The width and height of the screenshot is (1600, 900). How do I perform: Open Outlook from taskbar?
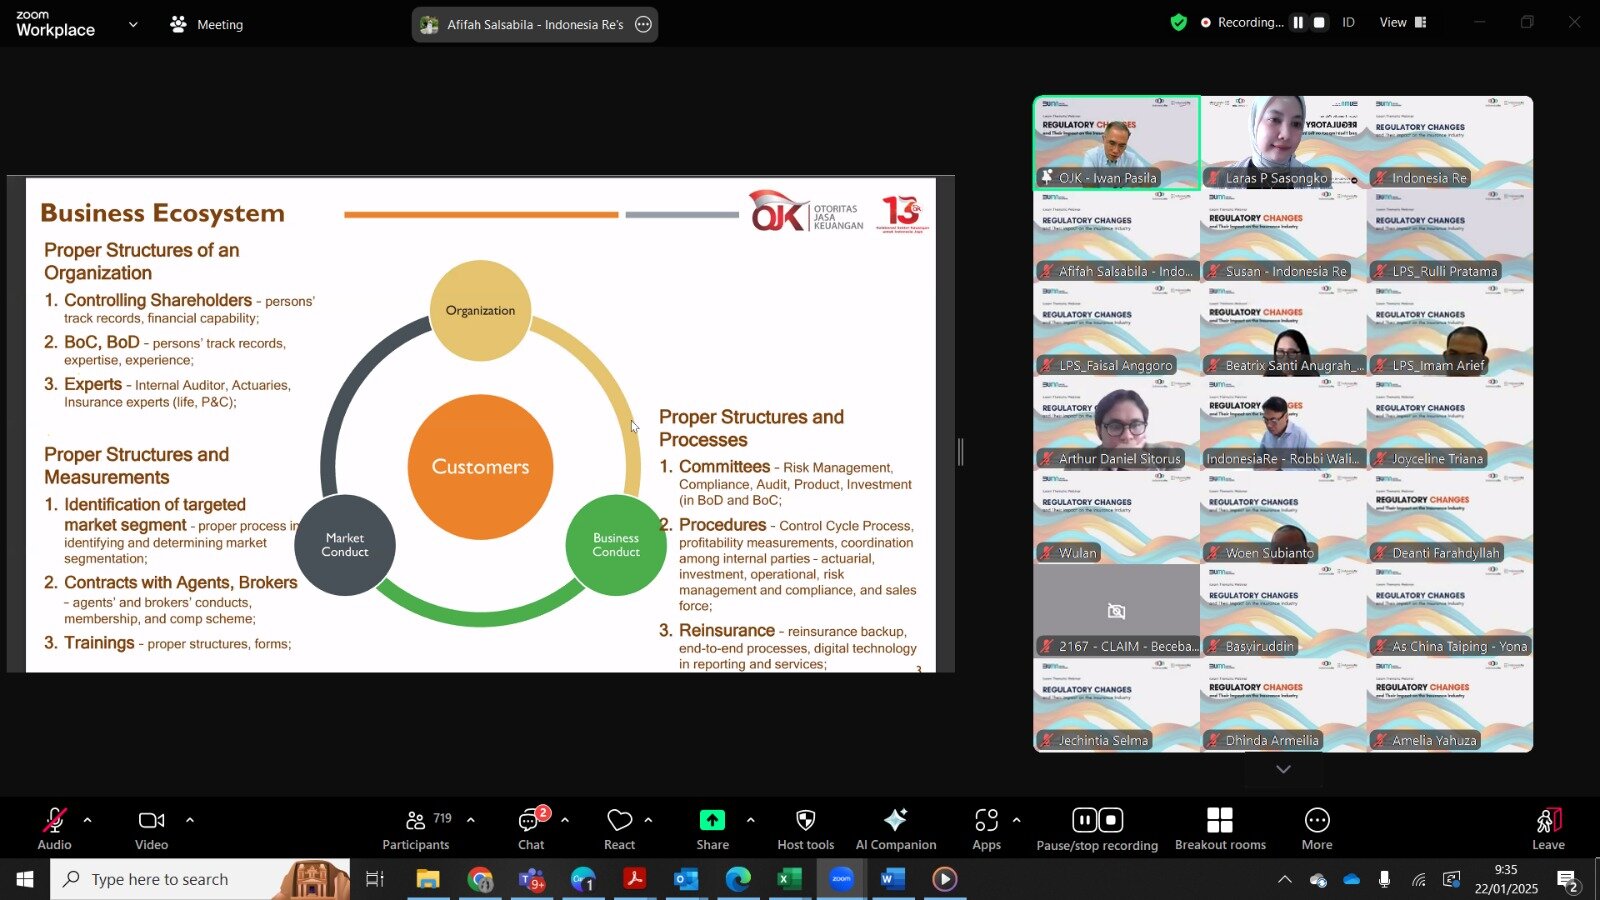click(x=686, y=879)
